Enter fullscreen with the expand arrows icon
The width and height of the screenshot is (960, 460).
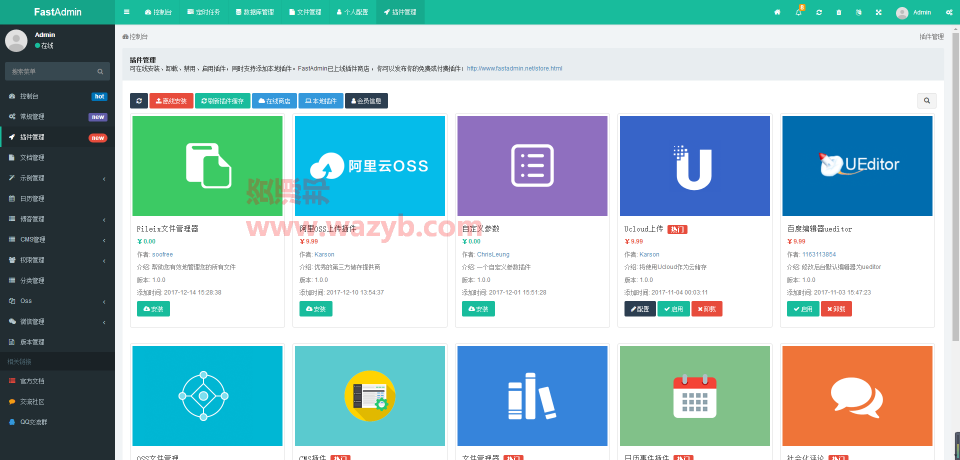(879, 12)
